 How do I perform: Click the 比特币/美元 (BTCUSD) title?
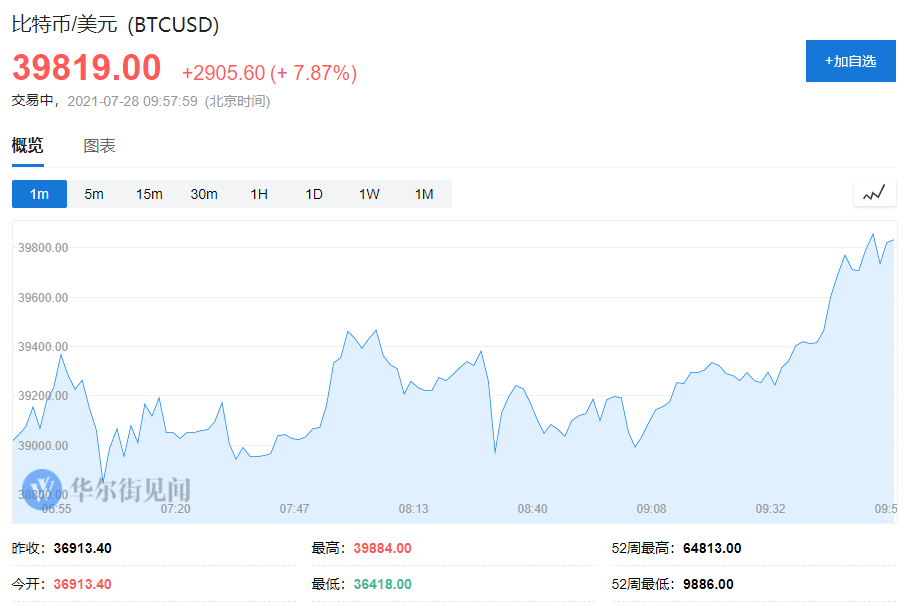[116, 24]
